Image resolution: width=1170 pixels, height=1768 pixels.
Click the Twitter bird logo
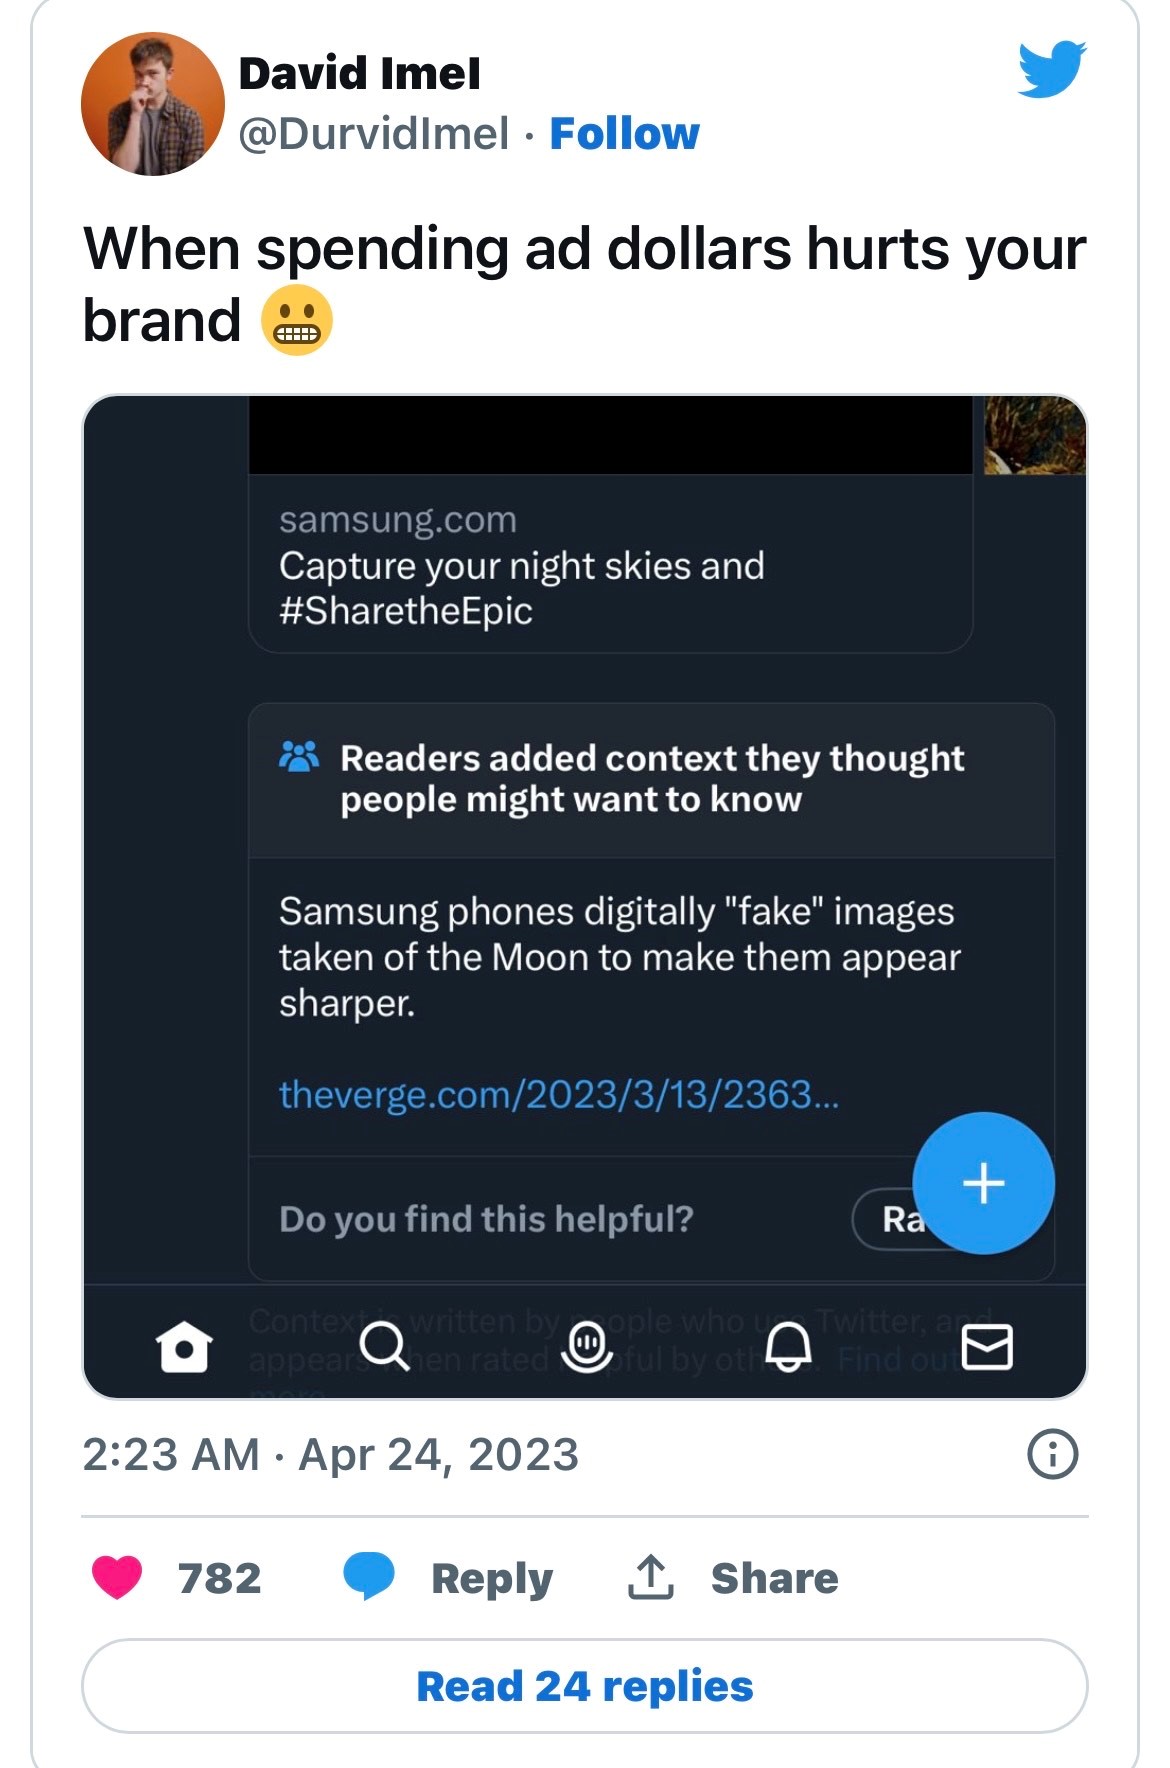(1051, 68)
